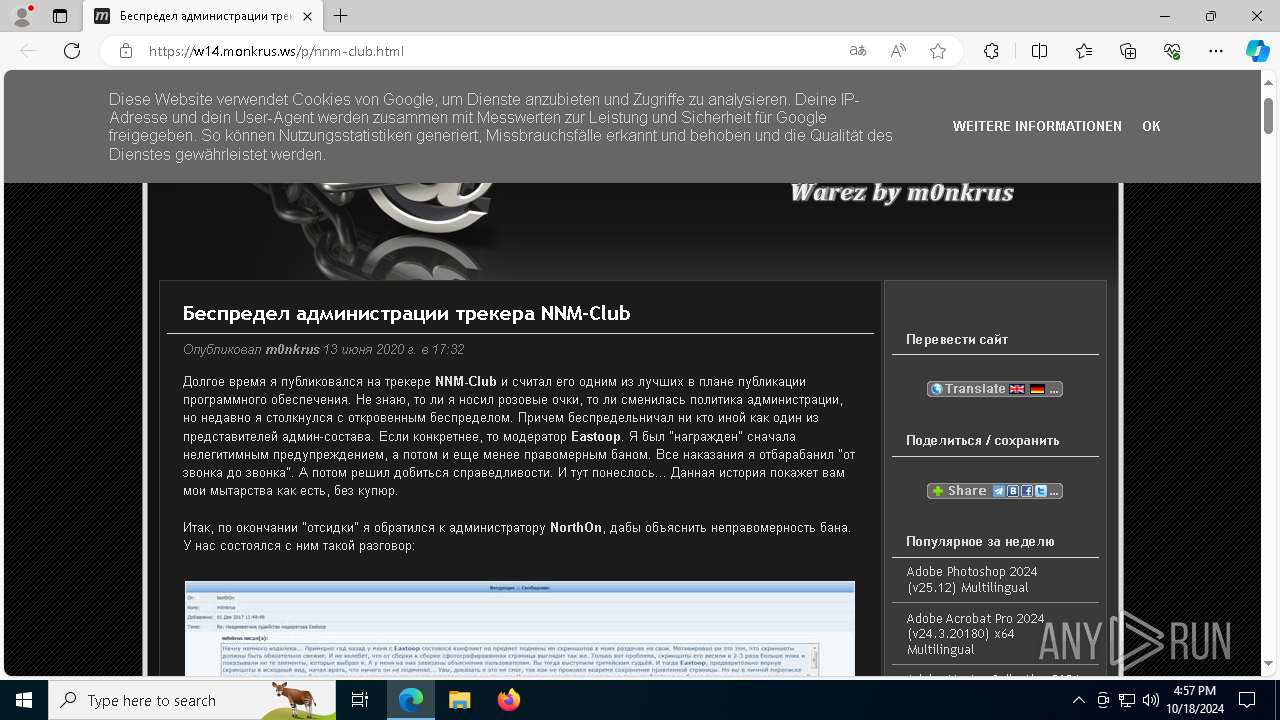Open Task View on the taskbar
This screenshot has width=1280, height=720.
360,700
